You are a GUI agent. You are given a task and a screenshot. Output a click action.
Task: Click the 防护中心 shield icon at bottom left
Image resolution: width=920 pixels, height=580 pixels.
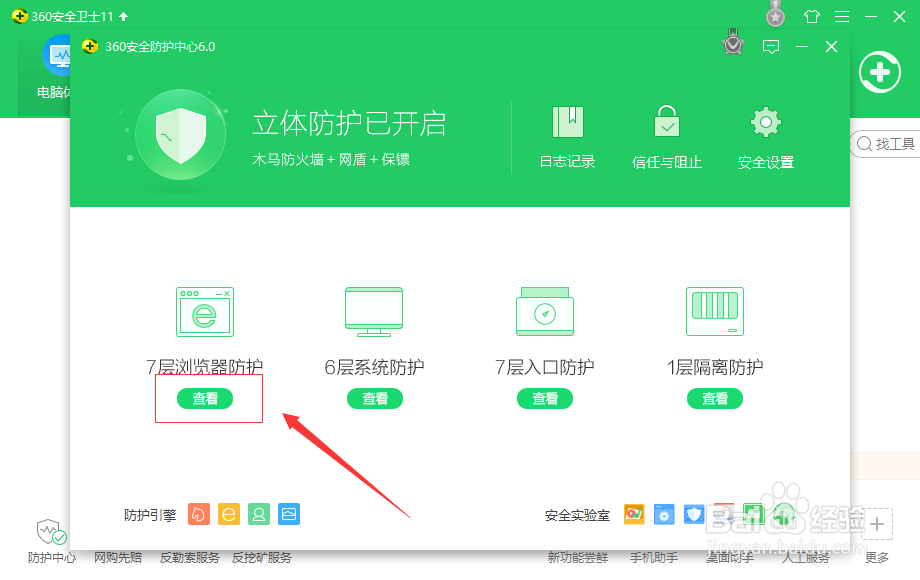52,531
